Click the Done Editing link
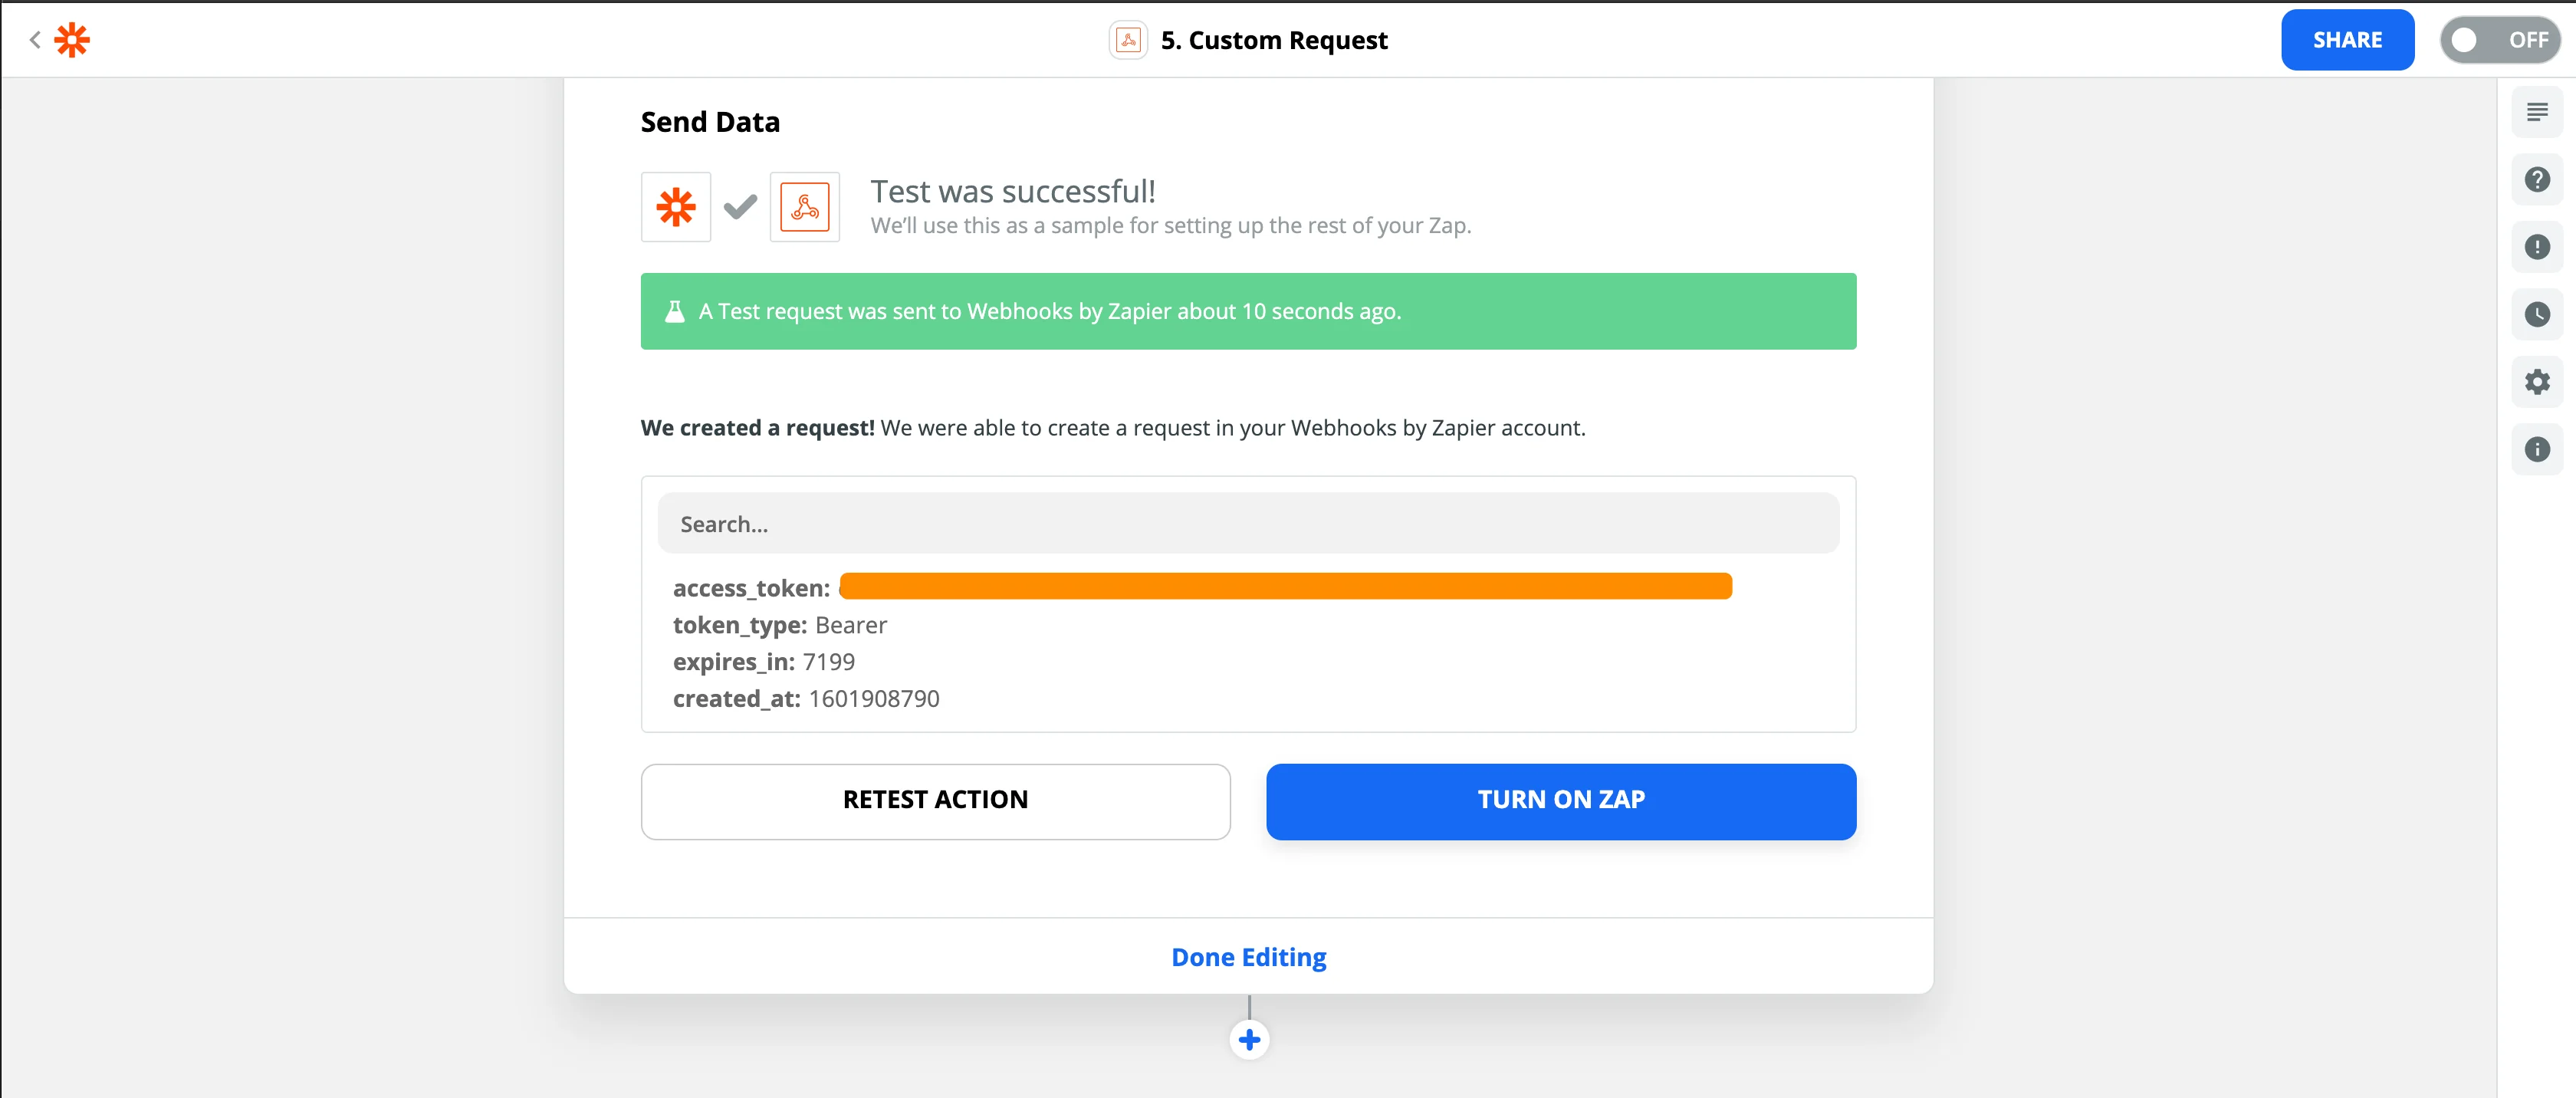 [1249, 957]
